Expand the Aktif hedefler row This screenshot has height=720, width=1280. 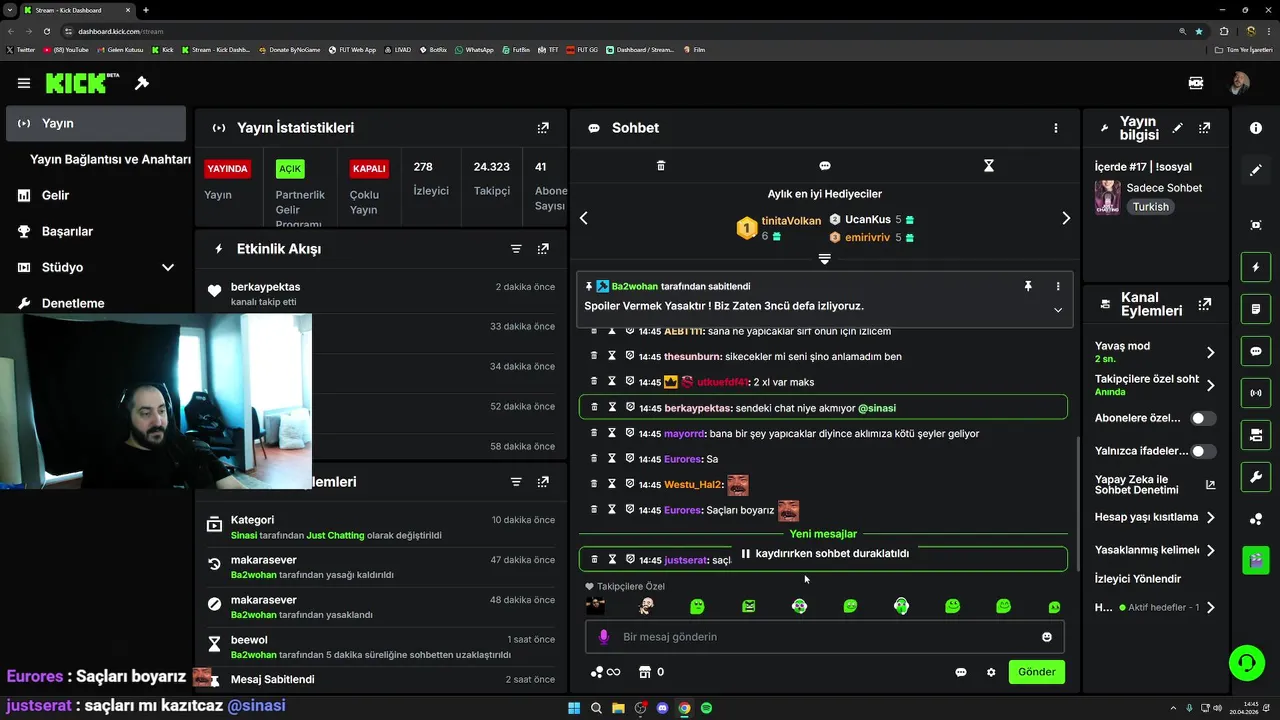coord(1155,607)
